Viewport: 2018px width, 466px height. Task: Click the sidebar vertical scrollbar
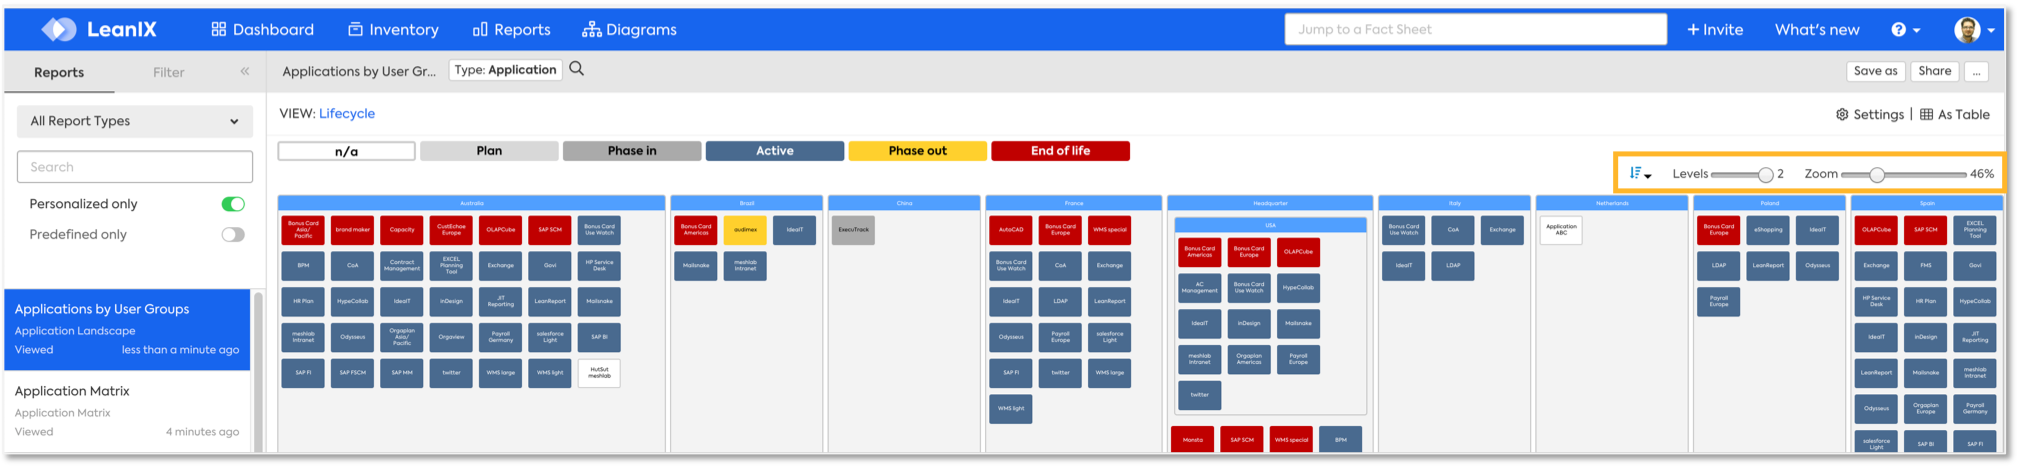[x=259, y=370]
